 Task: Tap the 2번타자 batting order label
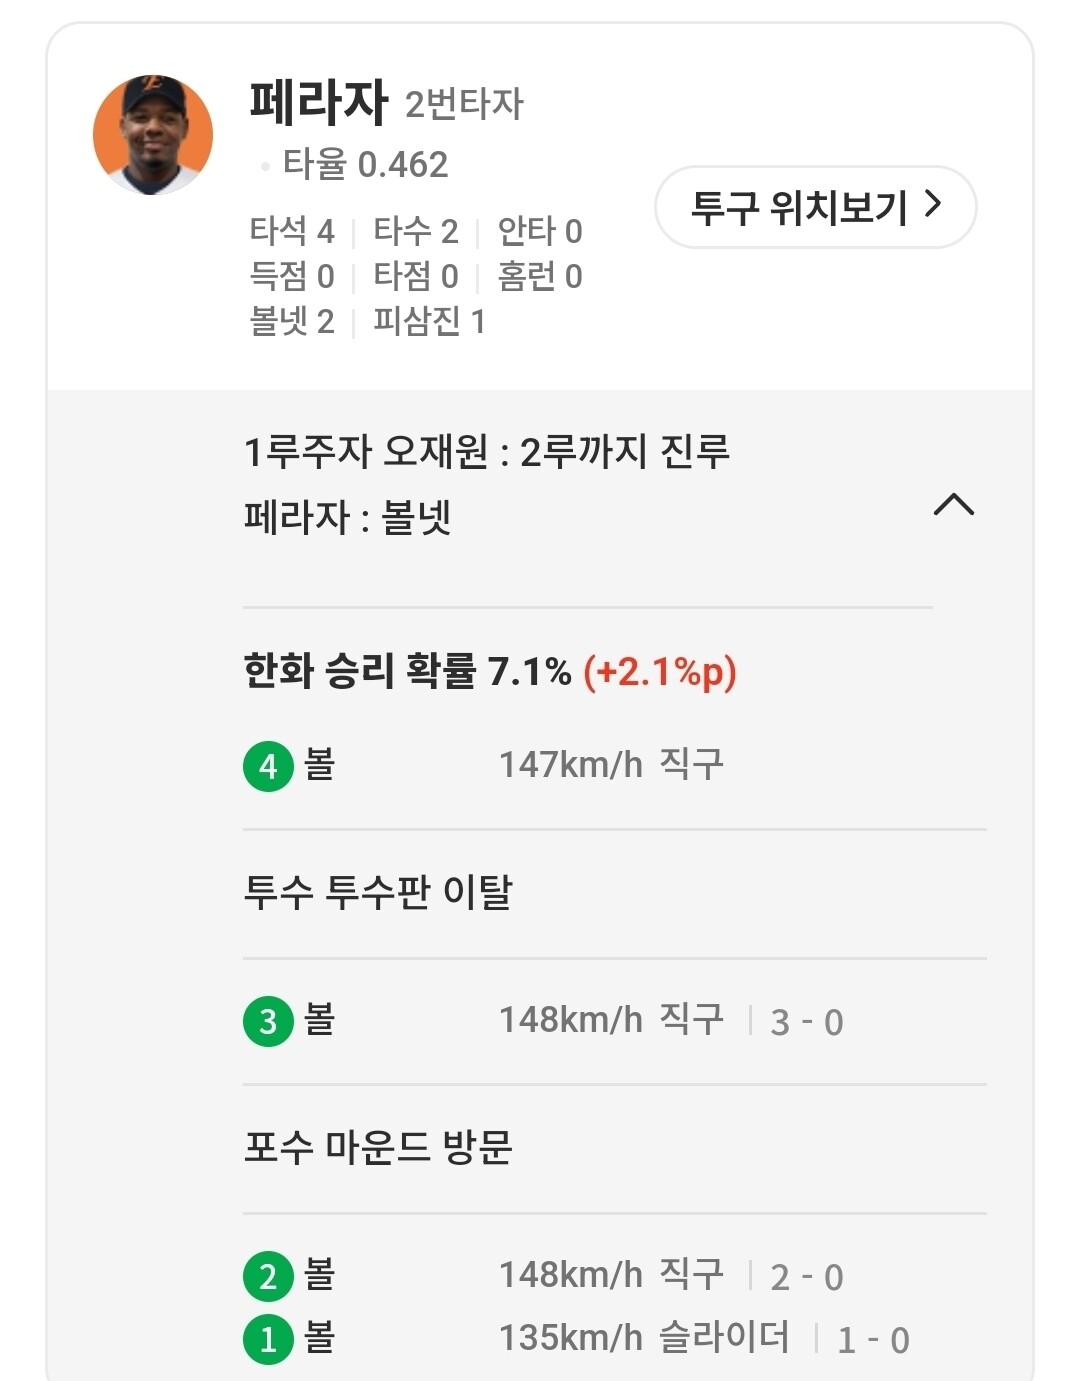pos(464,104)
